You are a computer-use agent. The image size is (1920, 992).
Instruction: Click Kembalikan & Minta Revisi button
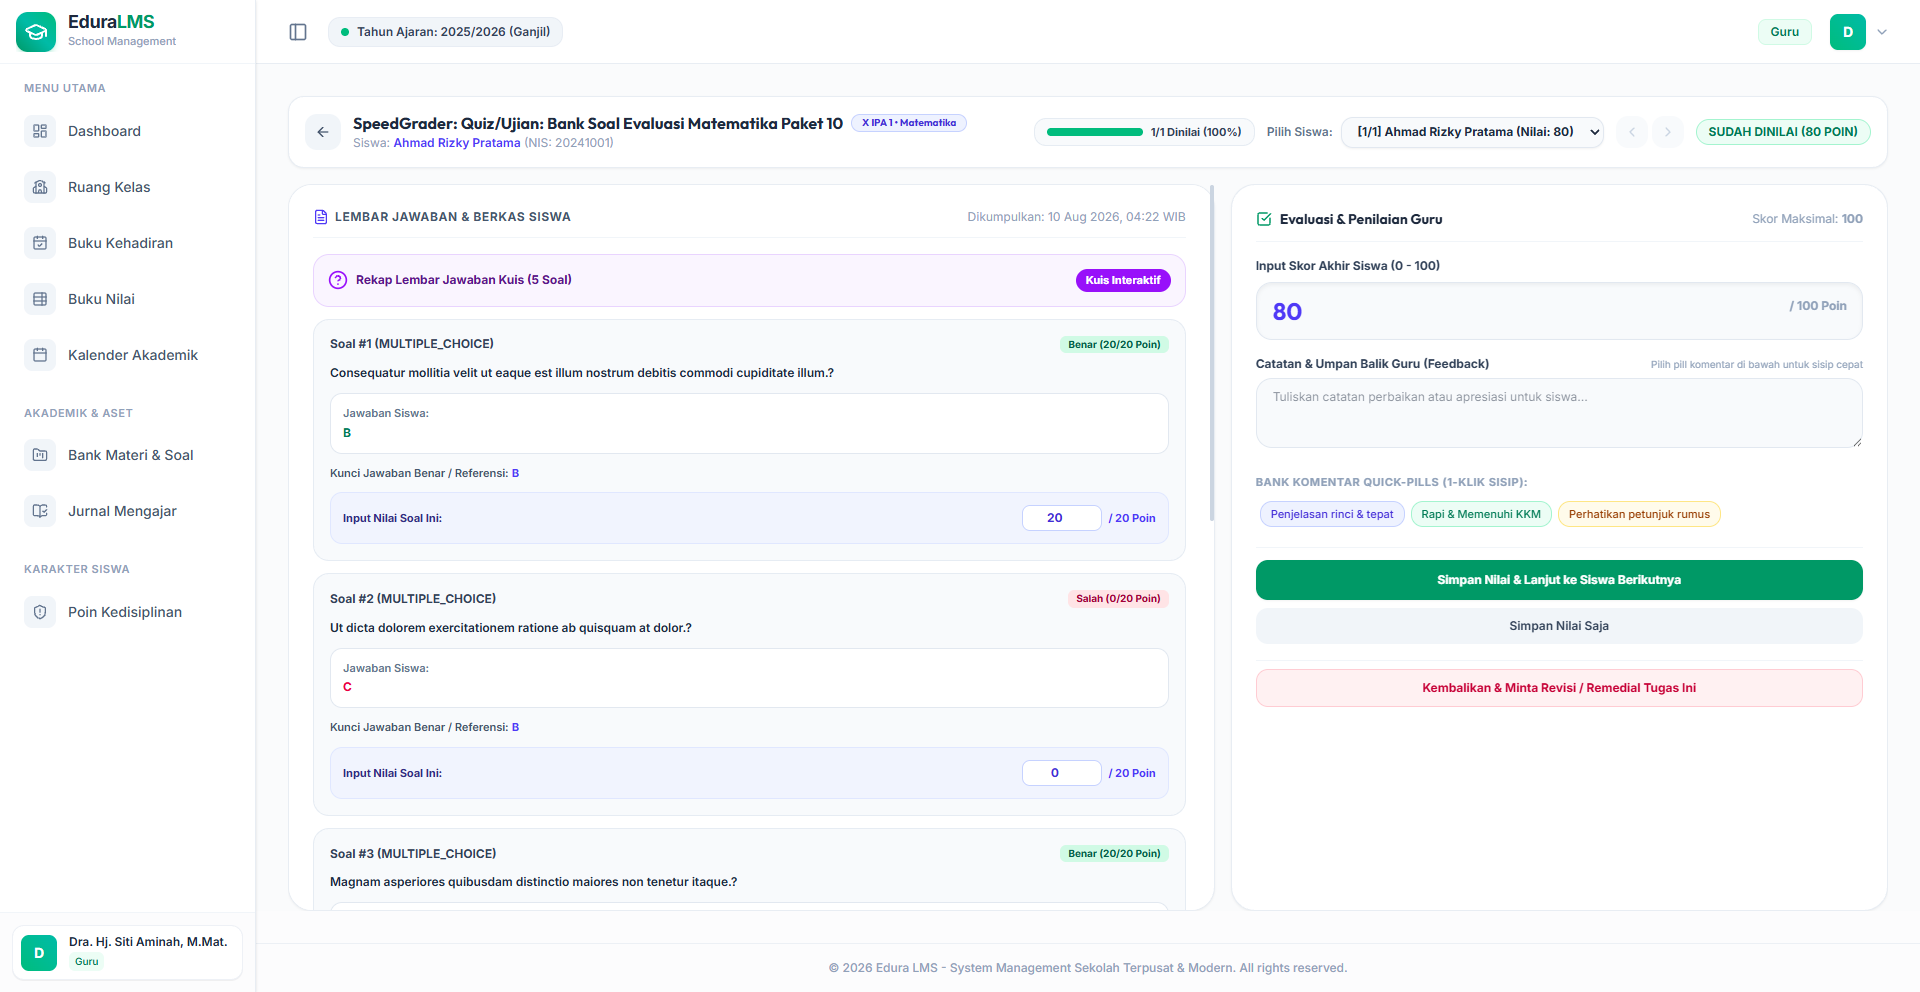(x=1559, y=688)
